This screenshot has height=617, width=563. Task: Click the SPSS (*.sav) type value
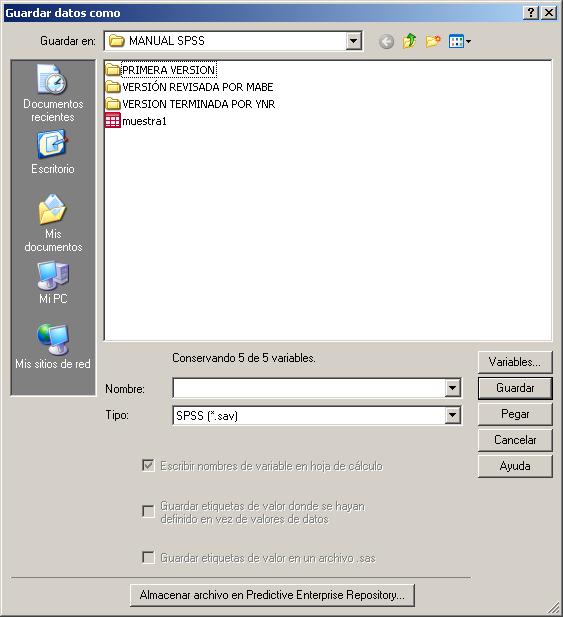tap(207, 416)
